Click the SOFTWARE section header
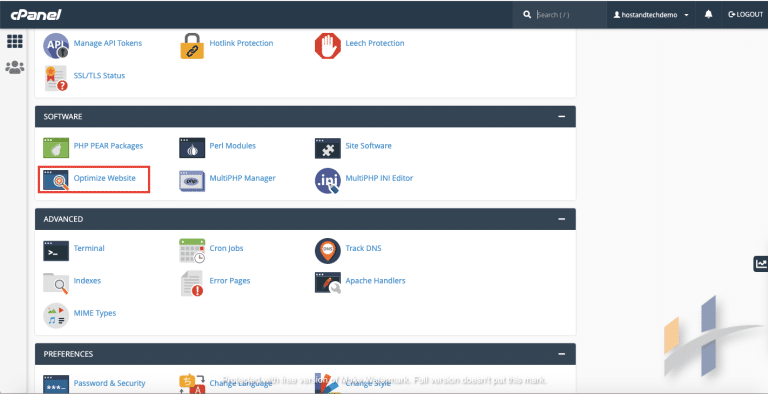The image size is (768, 394). click(305, 117)
